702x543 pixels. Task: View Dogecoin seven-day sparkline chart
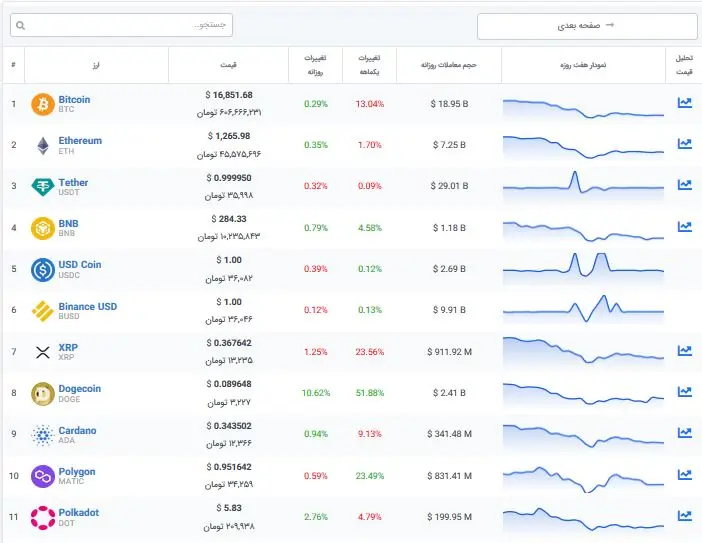(x=582, y=393)
